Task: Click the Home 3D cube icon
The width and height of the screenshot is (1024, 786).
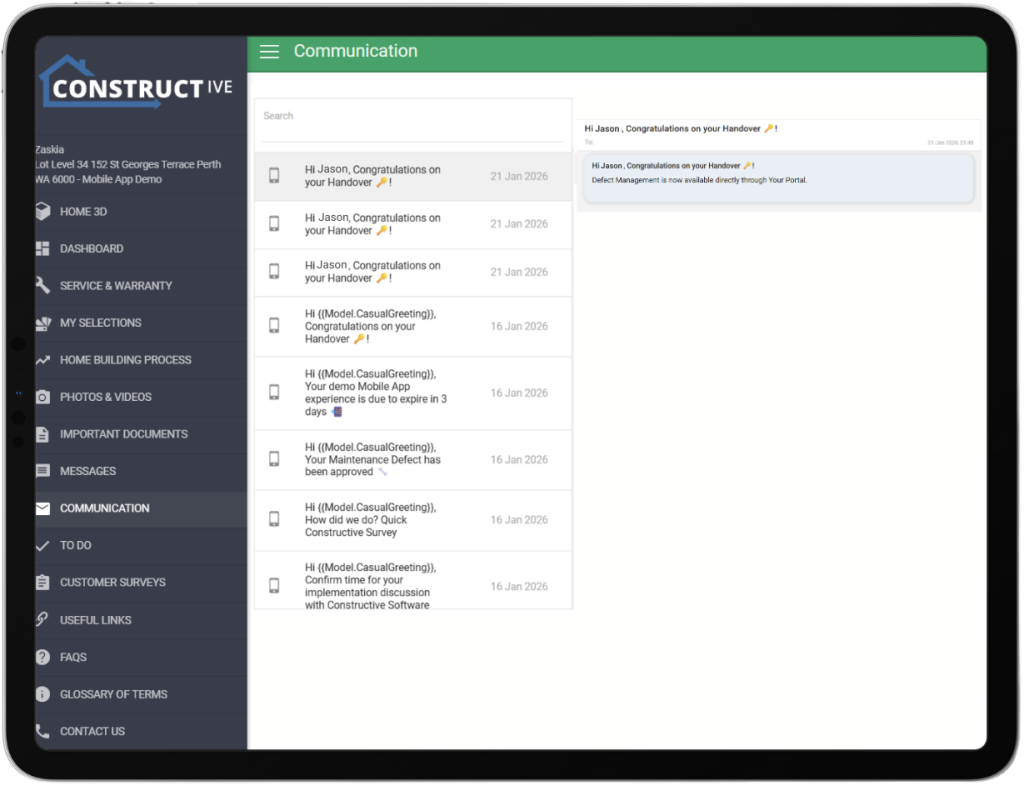Action: pyautogui.click(x=42, y=212)
